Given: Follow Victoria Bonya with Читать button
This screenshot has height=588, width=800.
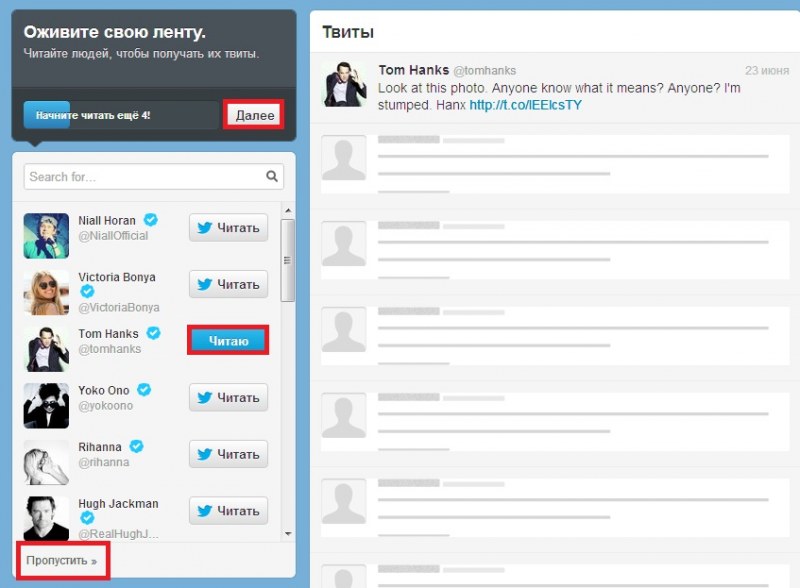Looking at the screenshot, I should (x=228, y=284).
